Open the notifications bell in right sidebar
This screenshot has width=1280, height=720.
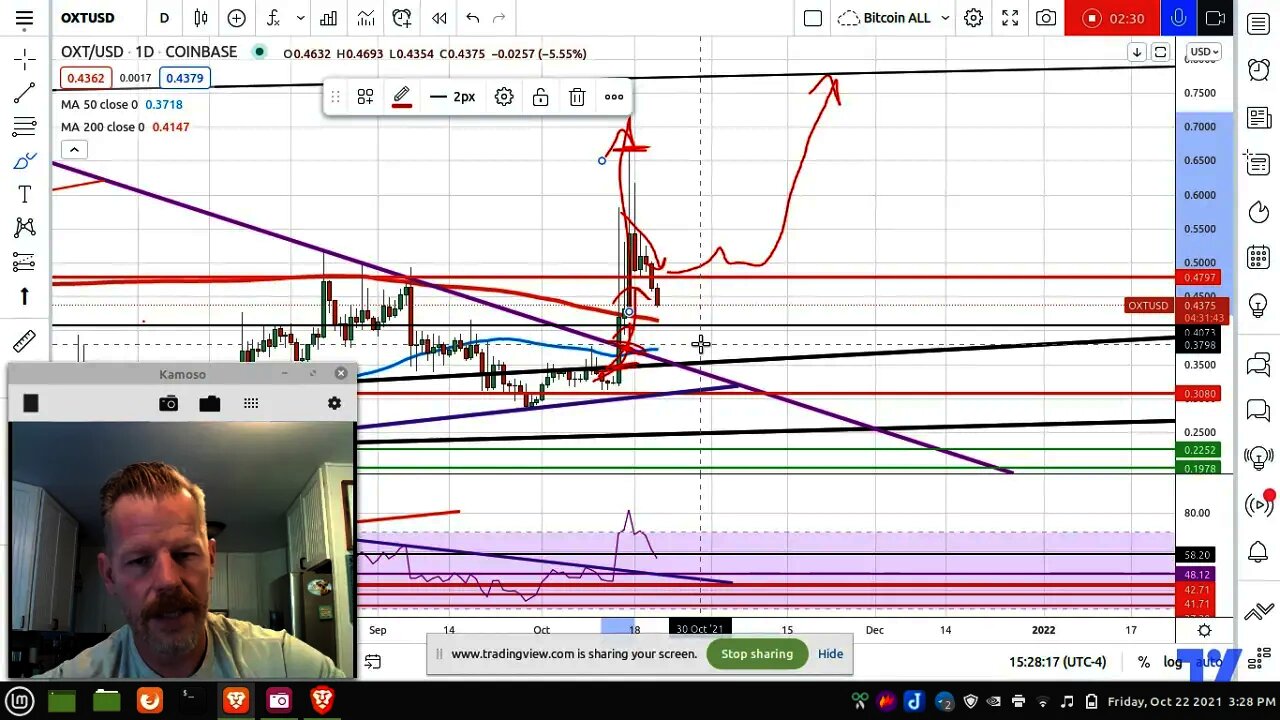click(x=1258, y=552)
